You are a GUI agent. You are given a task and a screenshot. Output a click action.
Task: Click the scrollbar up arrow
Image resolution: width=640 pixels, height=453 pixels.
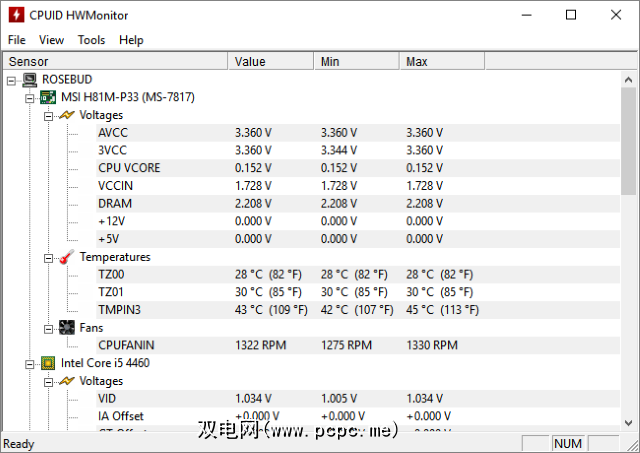point(629,80)
